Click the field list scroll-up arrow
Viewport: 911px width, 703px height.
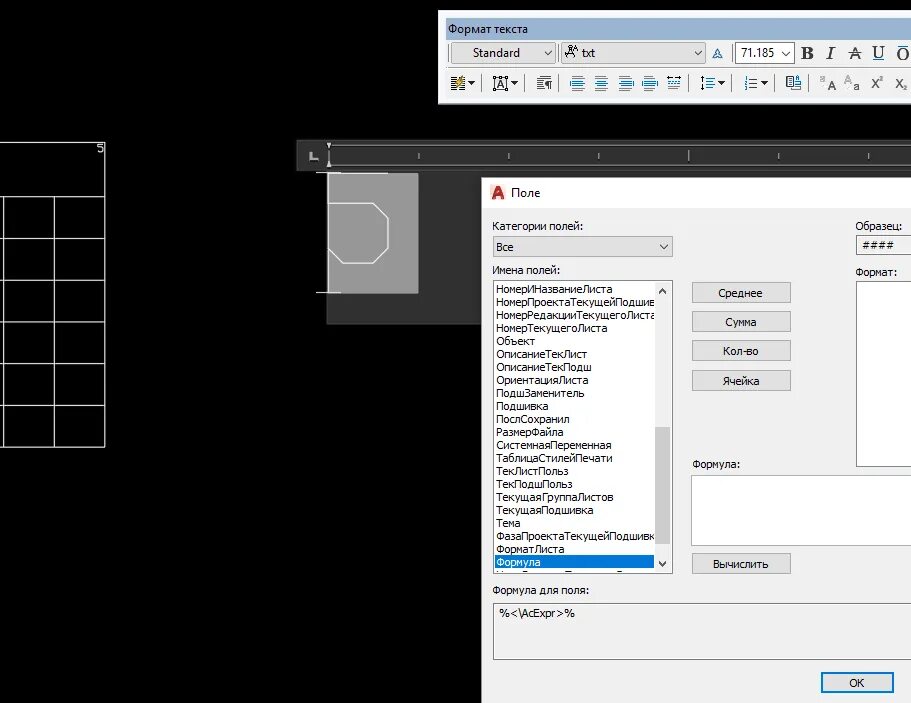coord(662,290)
